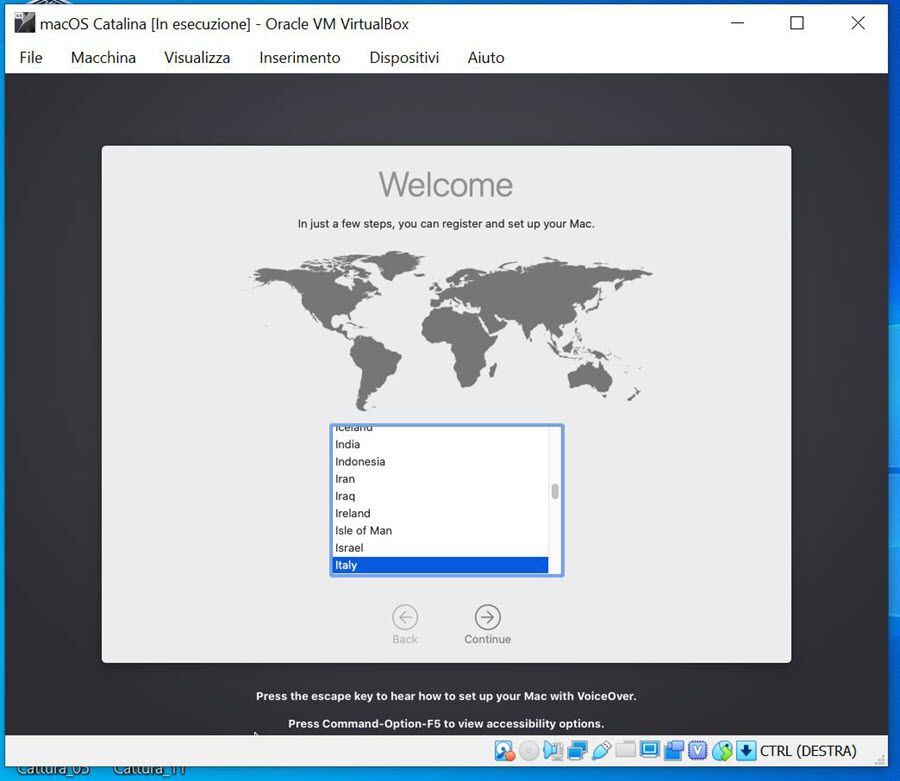Screen dimensions: 900x781
Task: Click the virtualization features chip icon
Action: (x=696, y=750)
